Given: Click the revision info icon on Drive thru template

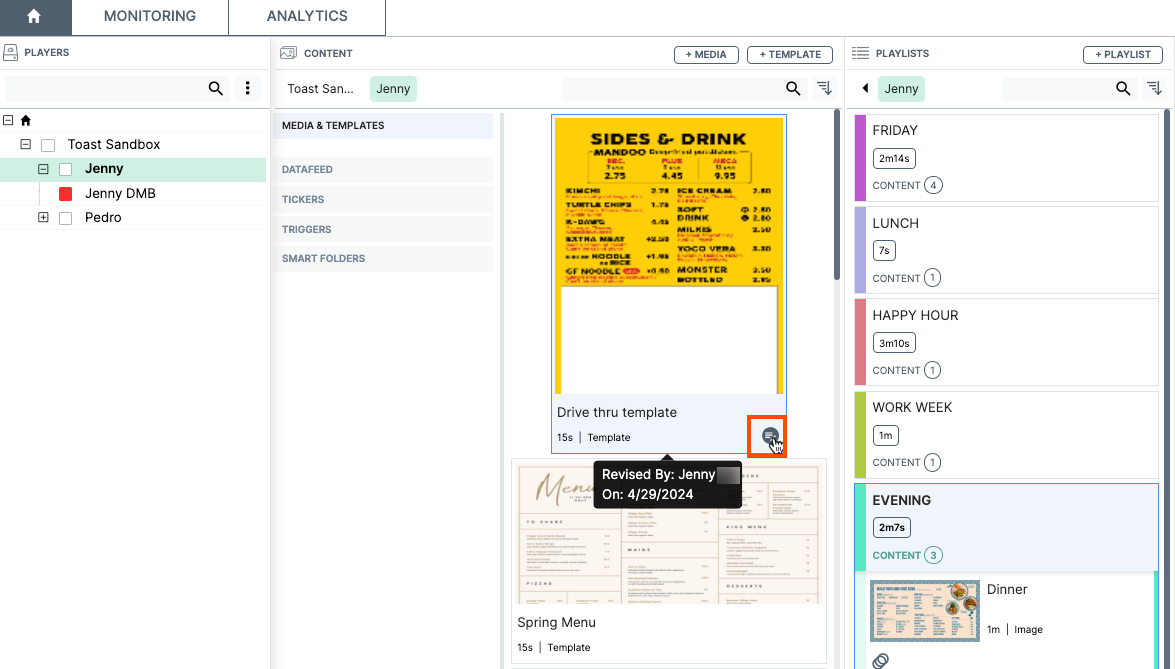Looking at the screenshot, I should (769, 436).
